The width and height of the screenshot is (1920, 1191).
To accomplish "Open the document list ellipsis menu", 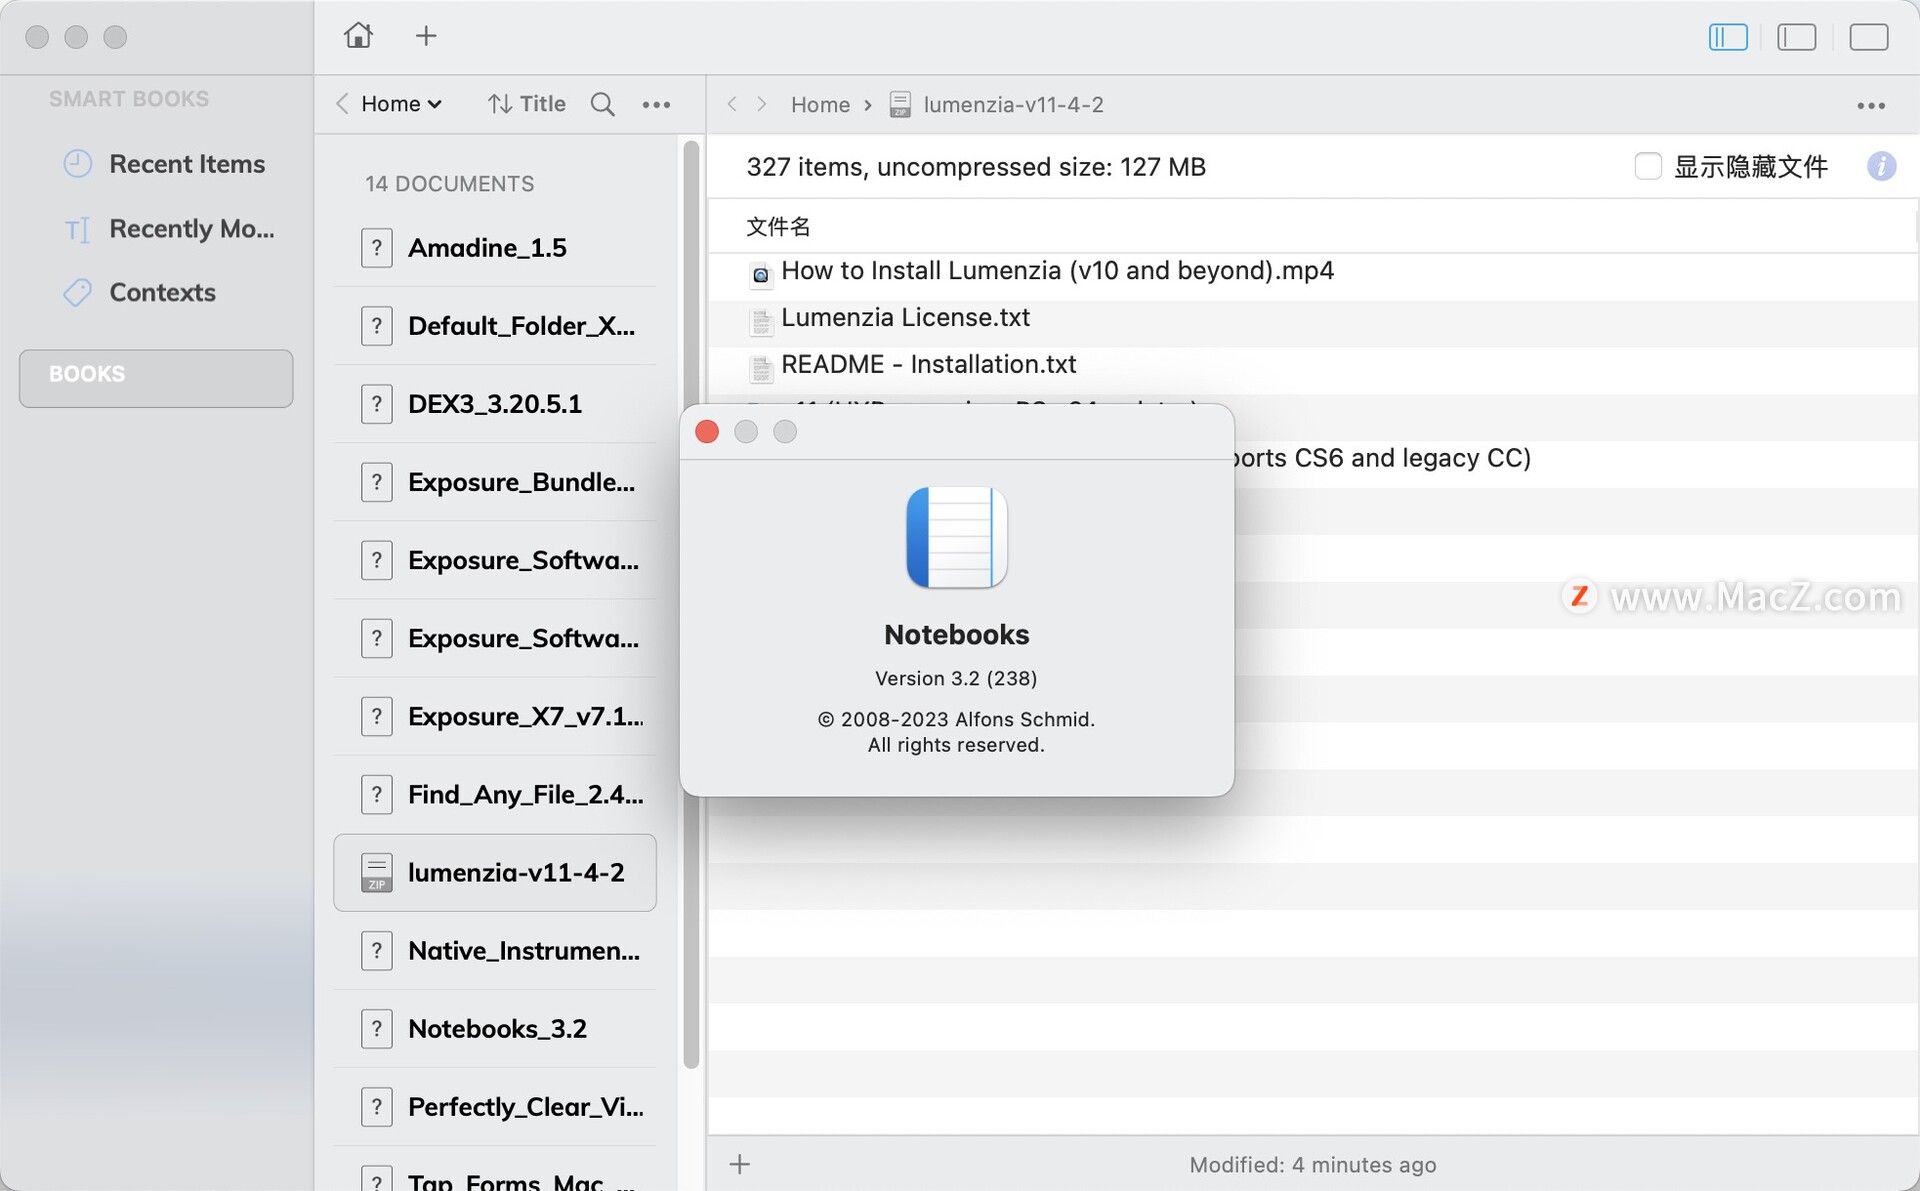I will pyautogui.click(x=656, y=104).
